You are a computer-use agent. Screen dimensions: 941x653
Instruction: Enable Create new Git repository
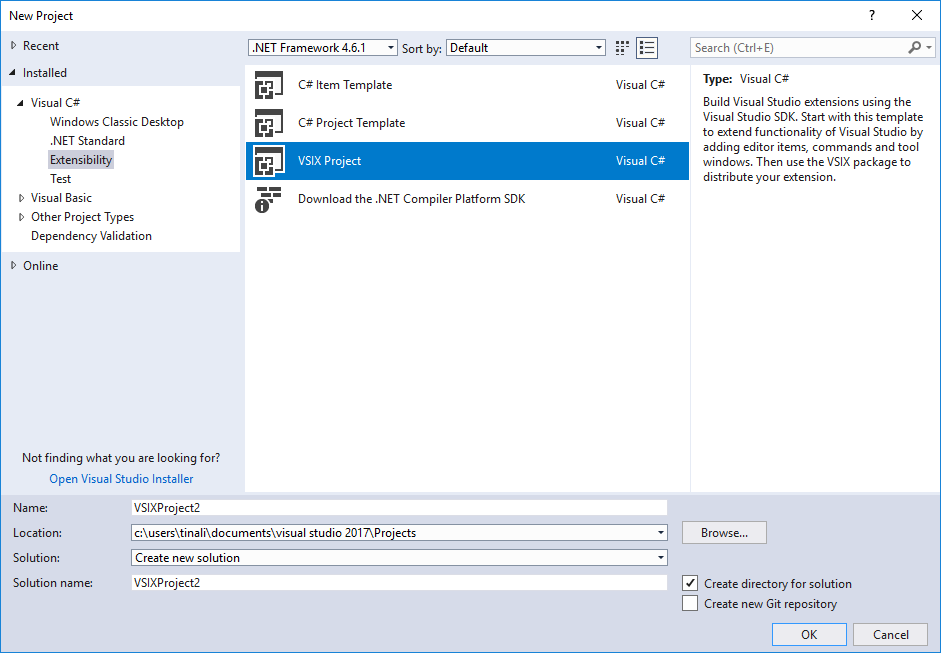click(x=690, y=603)
